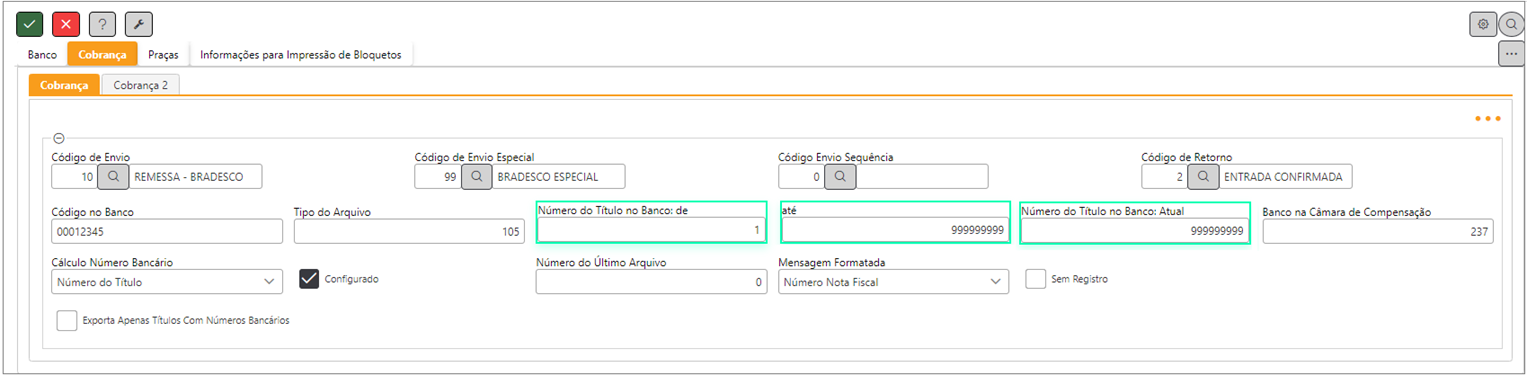
Task: Open the Cobrança 2 sub-tab
Action: (140, 86)
